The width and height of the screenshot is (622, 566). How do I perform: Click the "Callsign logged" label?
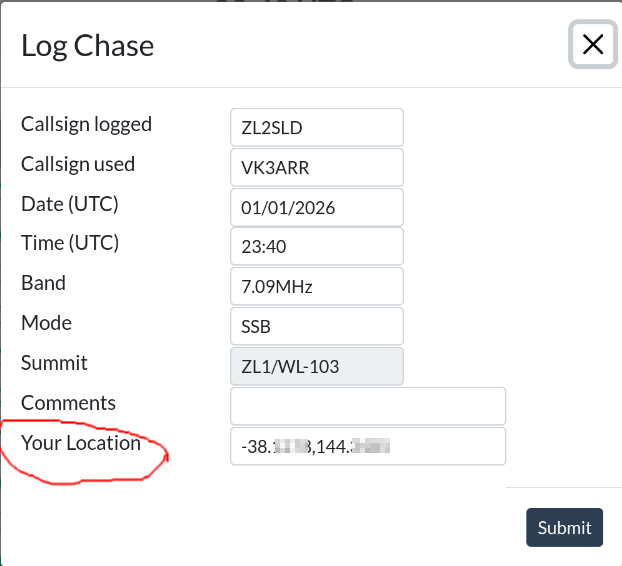(x=86, y=125)
